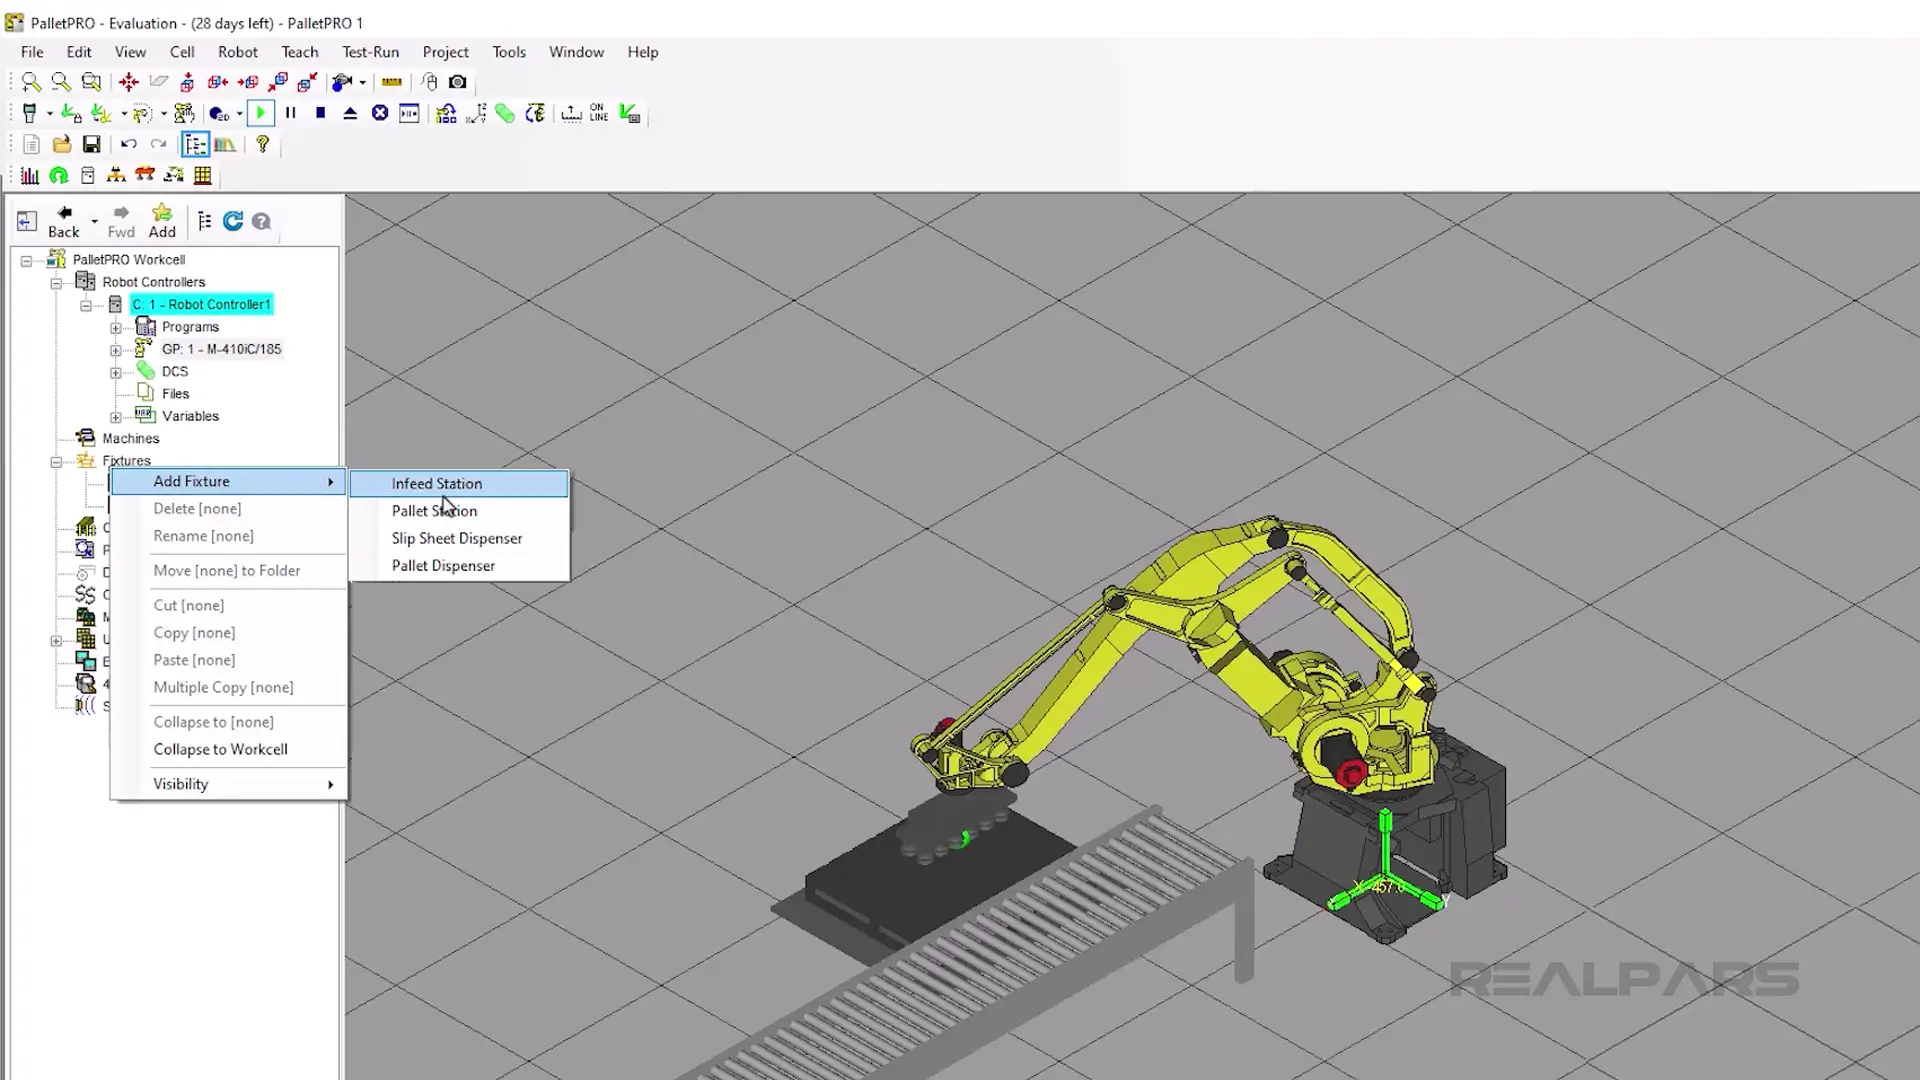The width and height of the screenshot is (1920, 1080).
Task: Click the teach pendant icon
Action: (30, 114)
